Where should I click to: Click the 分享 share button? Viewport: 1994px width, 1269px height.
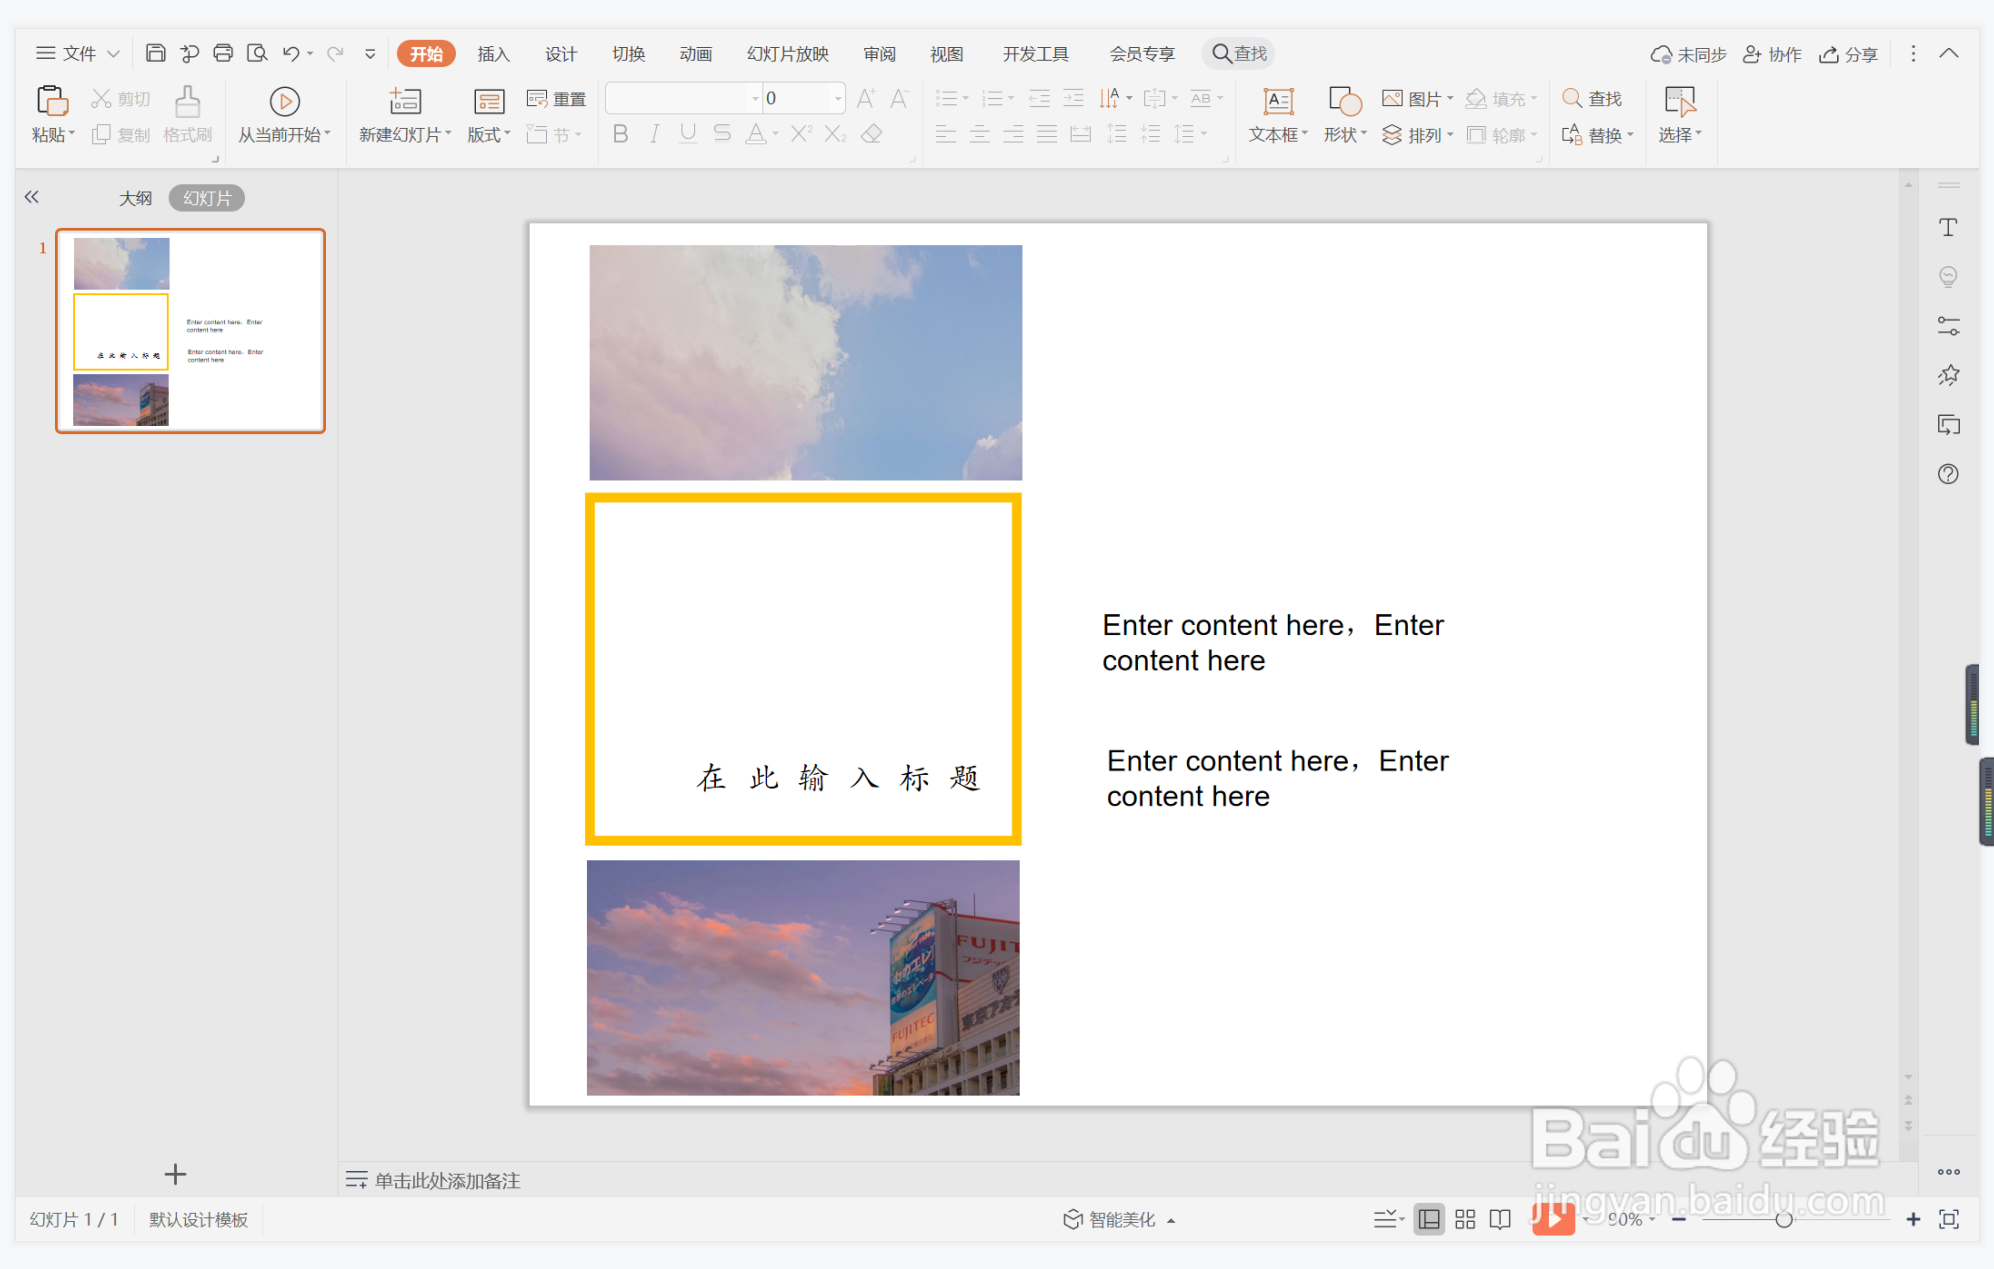(1849, 54)
